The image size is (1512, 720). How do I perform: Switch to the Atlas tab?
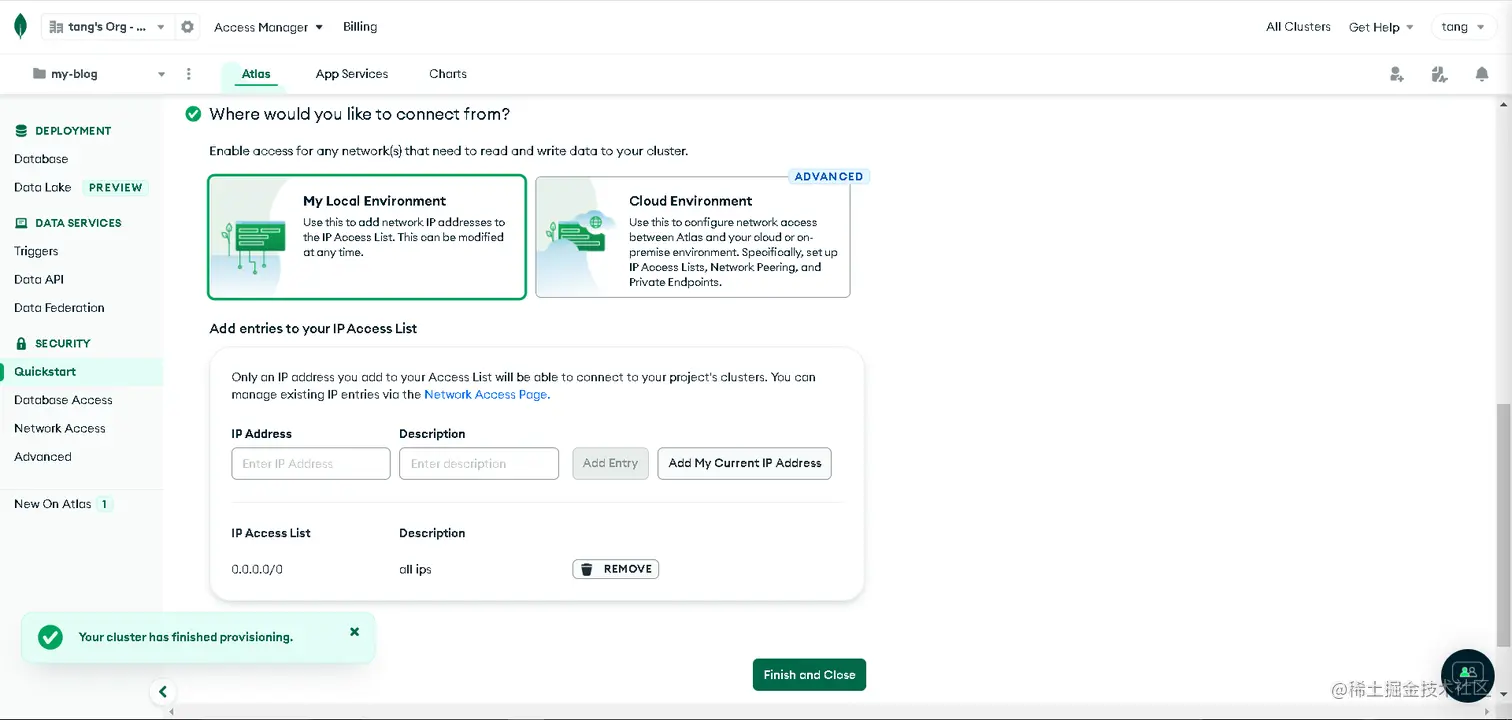256,74
